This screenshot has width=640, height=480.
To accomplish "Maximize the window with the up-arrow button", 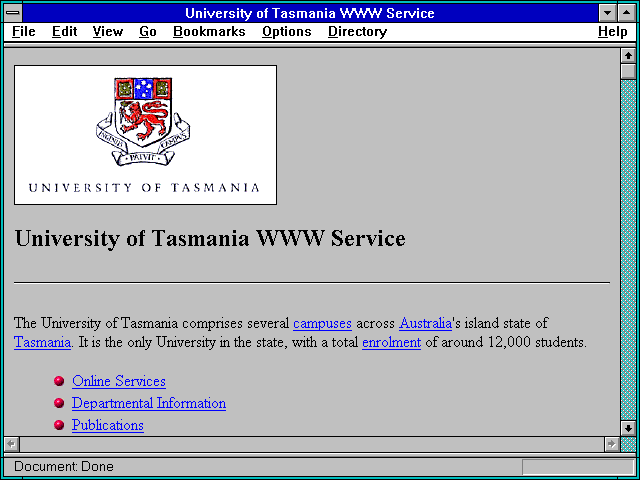I will [x=627, y=13].
